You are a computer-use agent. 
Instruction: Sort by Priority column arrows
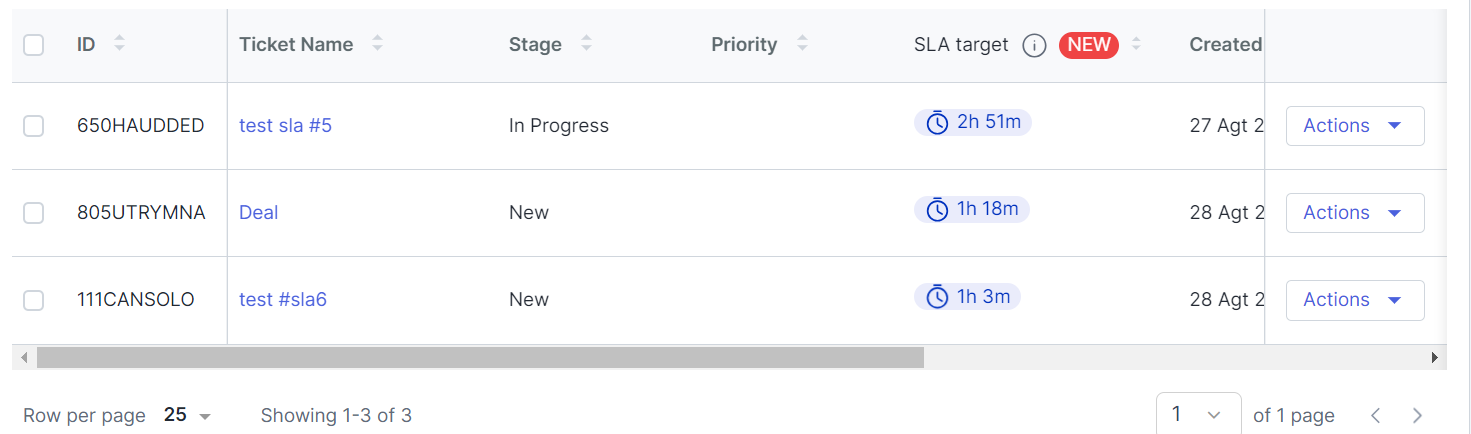tap(802, 44)
